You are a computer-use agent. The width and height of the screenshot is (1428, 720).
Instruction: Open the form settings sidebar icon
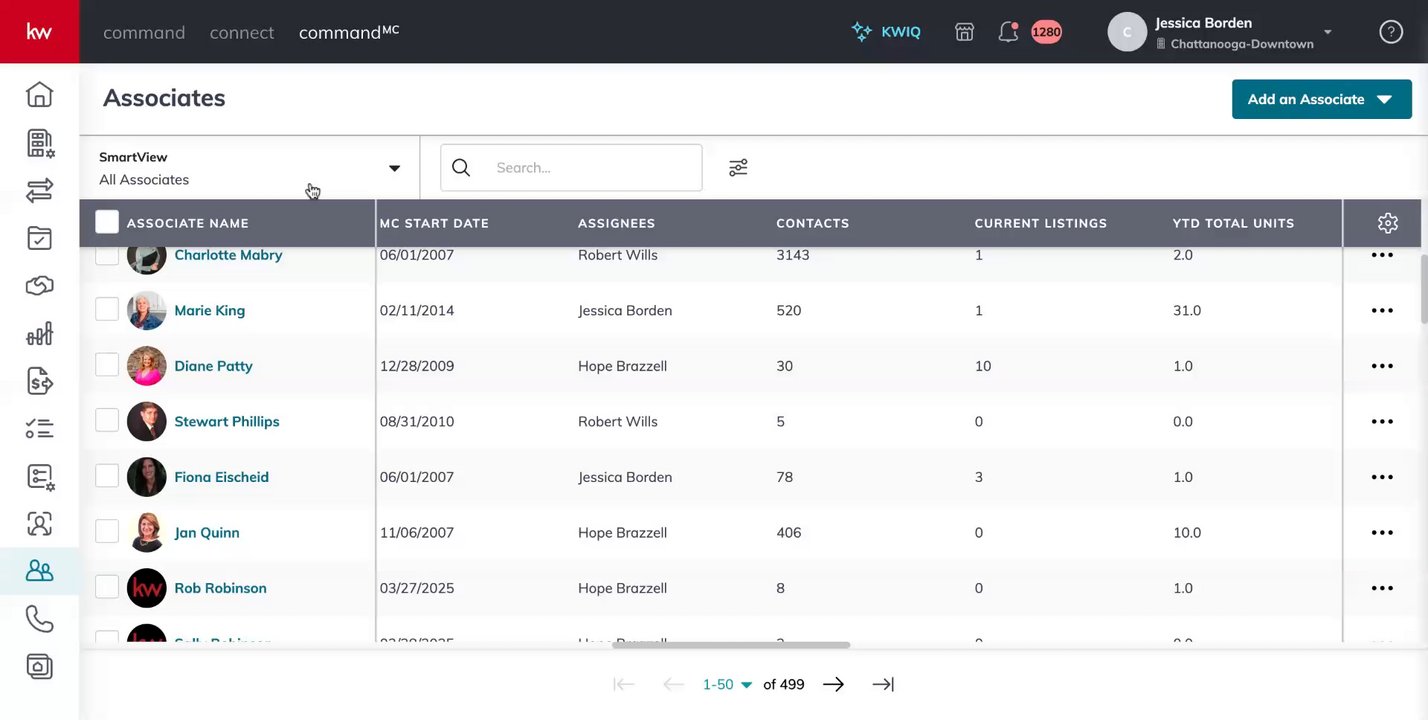click(39, 476)
